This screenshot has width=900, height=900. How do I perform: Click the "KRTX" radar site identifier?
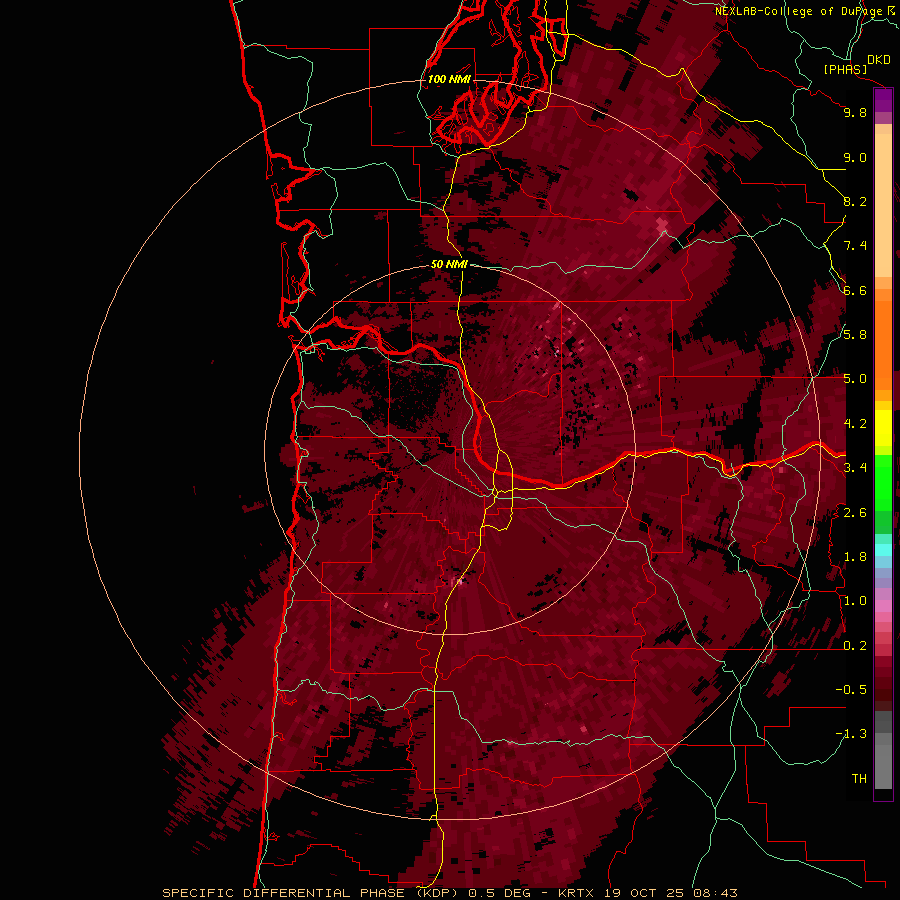pos(577,893)
